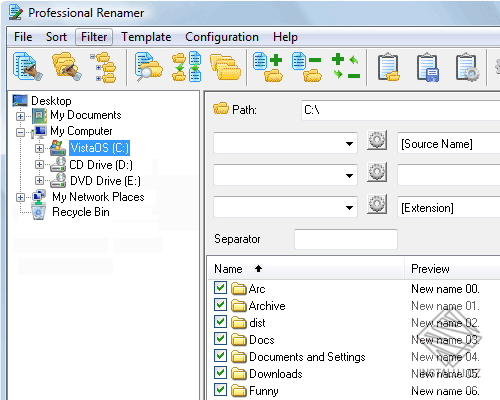Viewport: 500px width, 400px height.
Task: Click gear button beside Extension field
Action: tap(377, 204)
